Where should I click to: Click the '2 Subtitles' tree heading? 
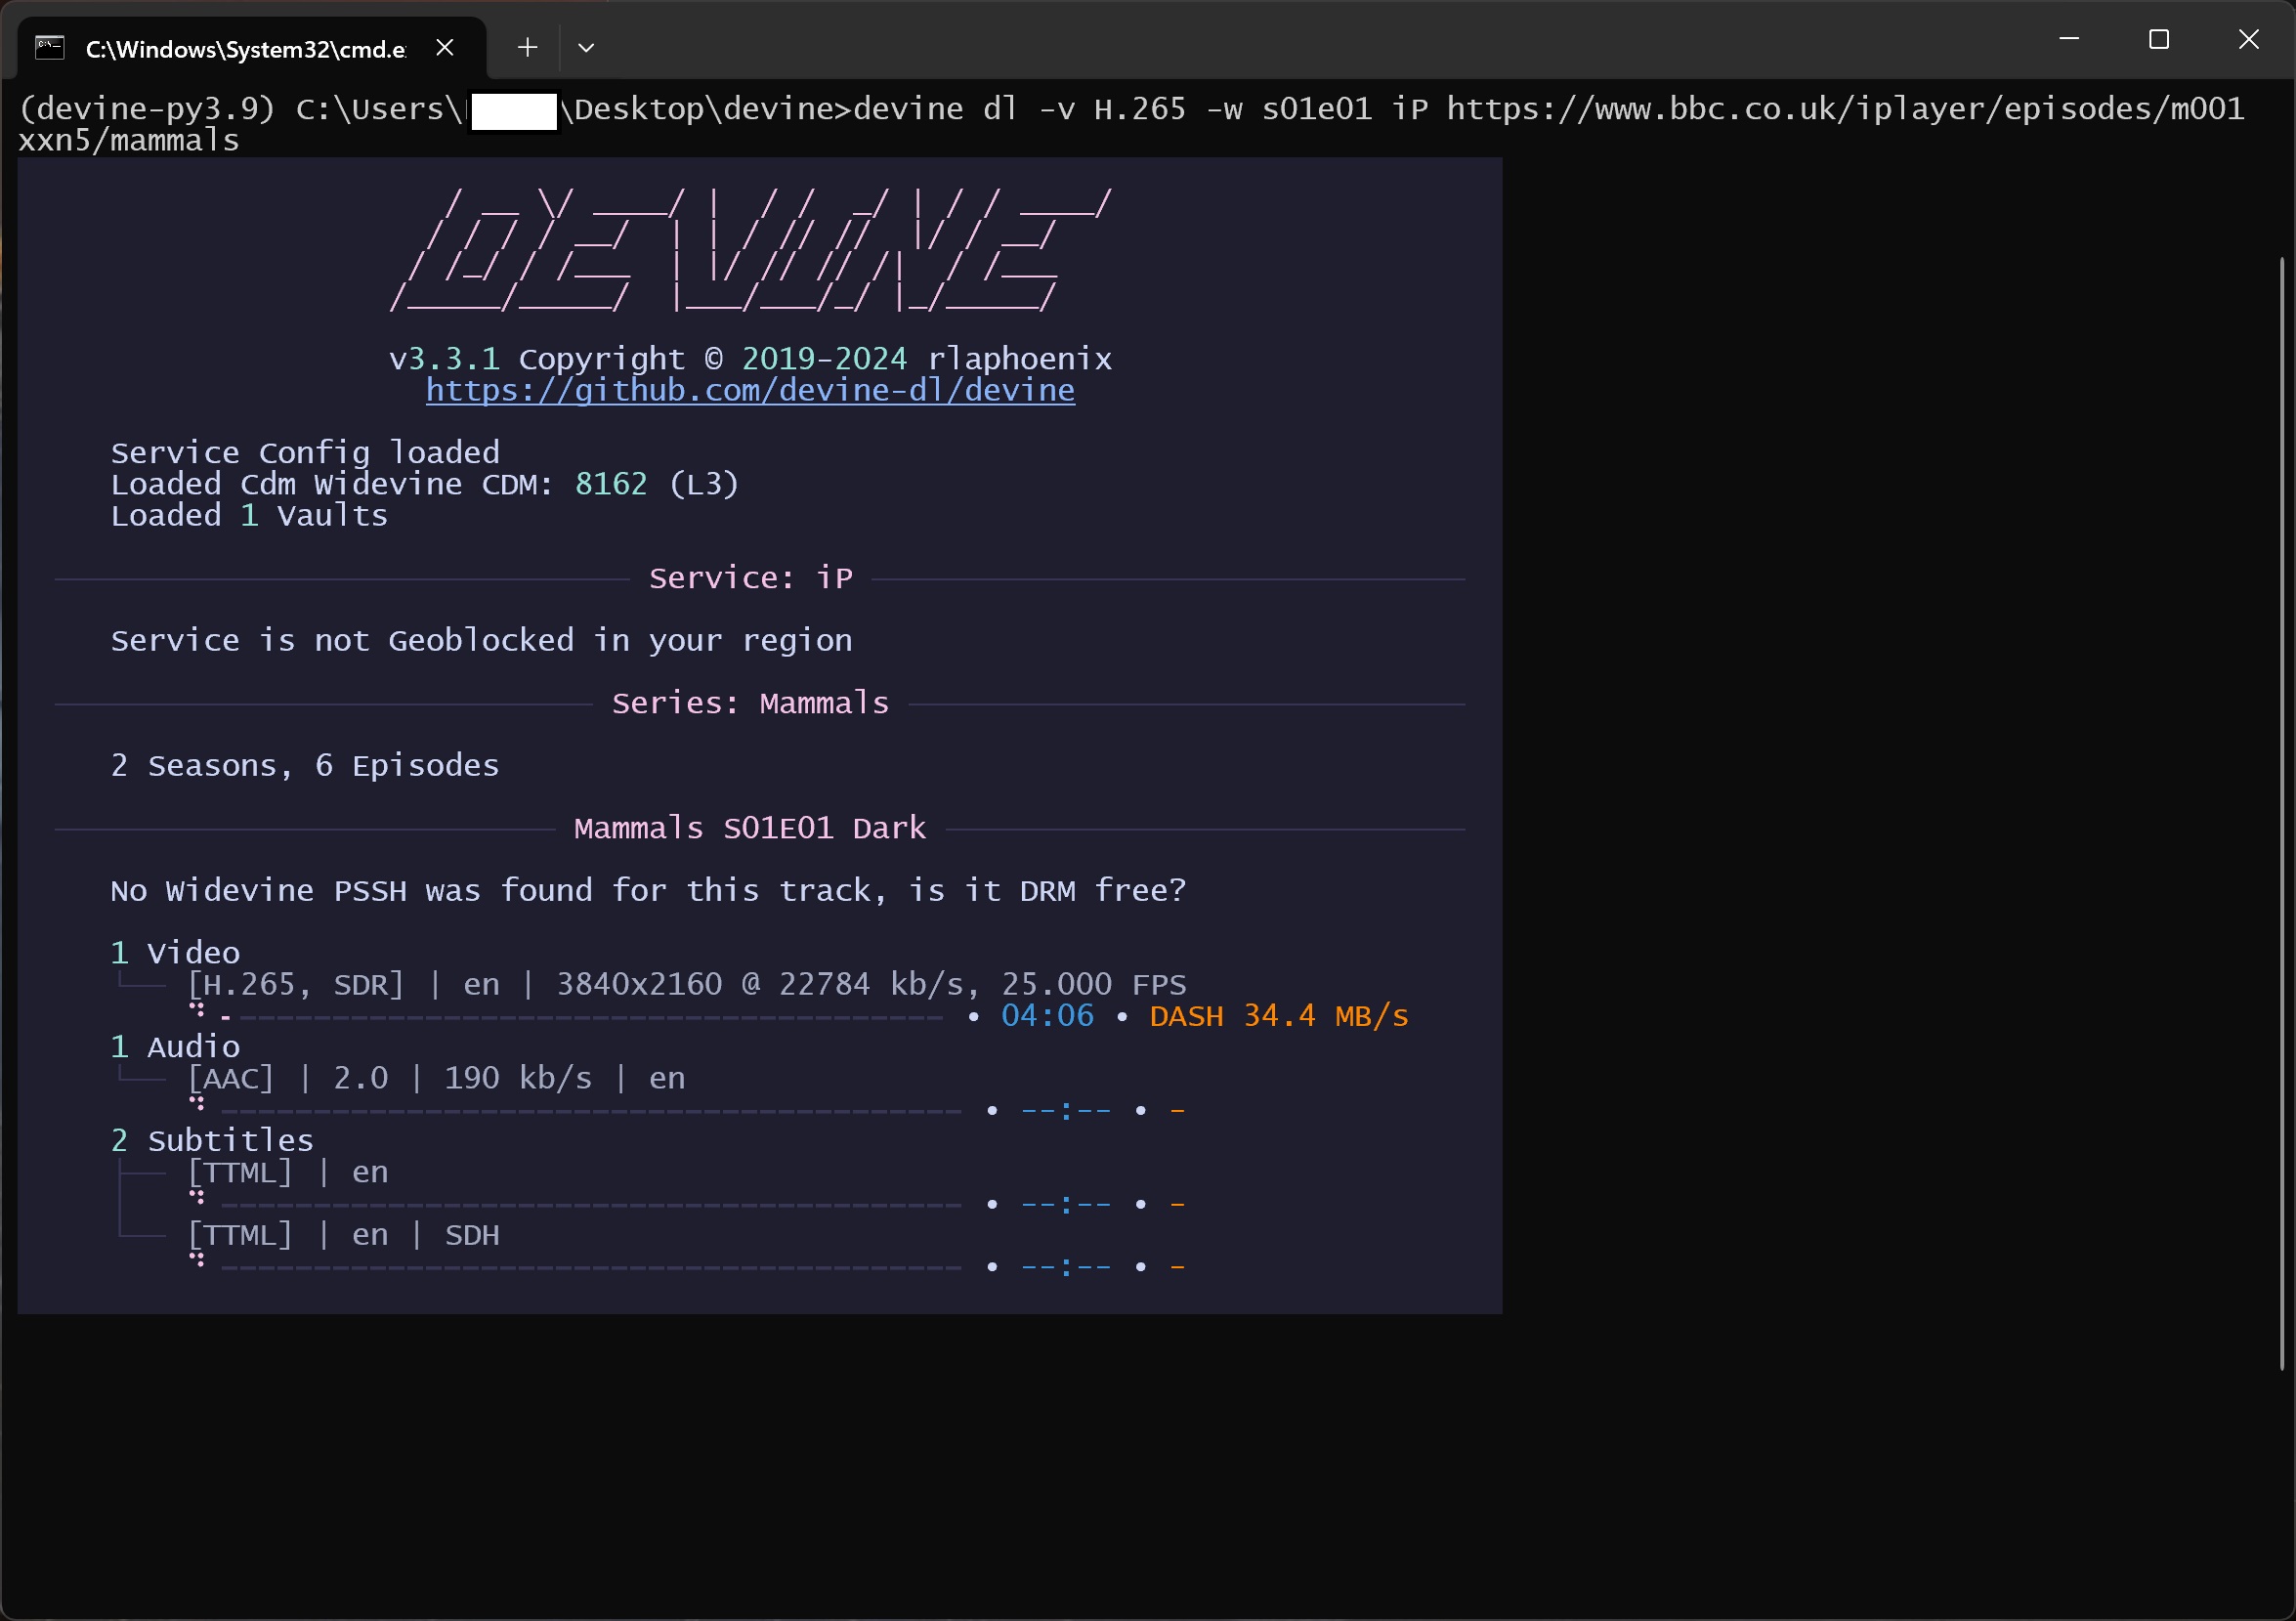point(212,1141)
